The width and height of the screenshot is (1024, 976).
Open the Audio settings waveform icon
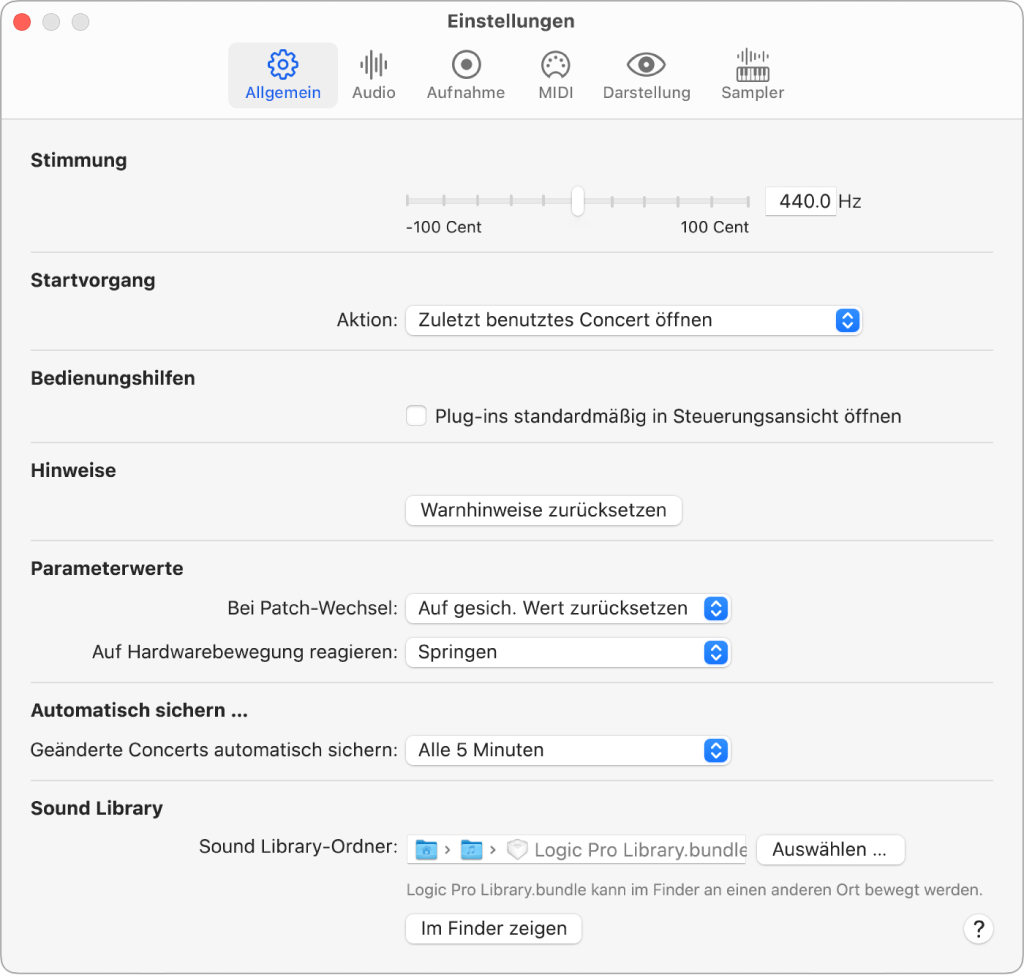(x=373, y=66)
